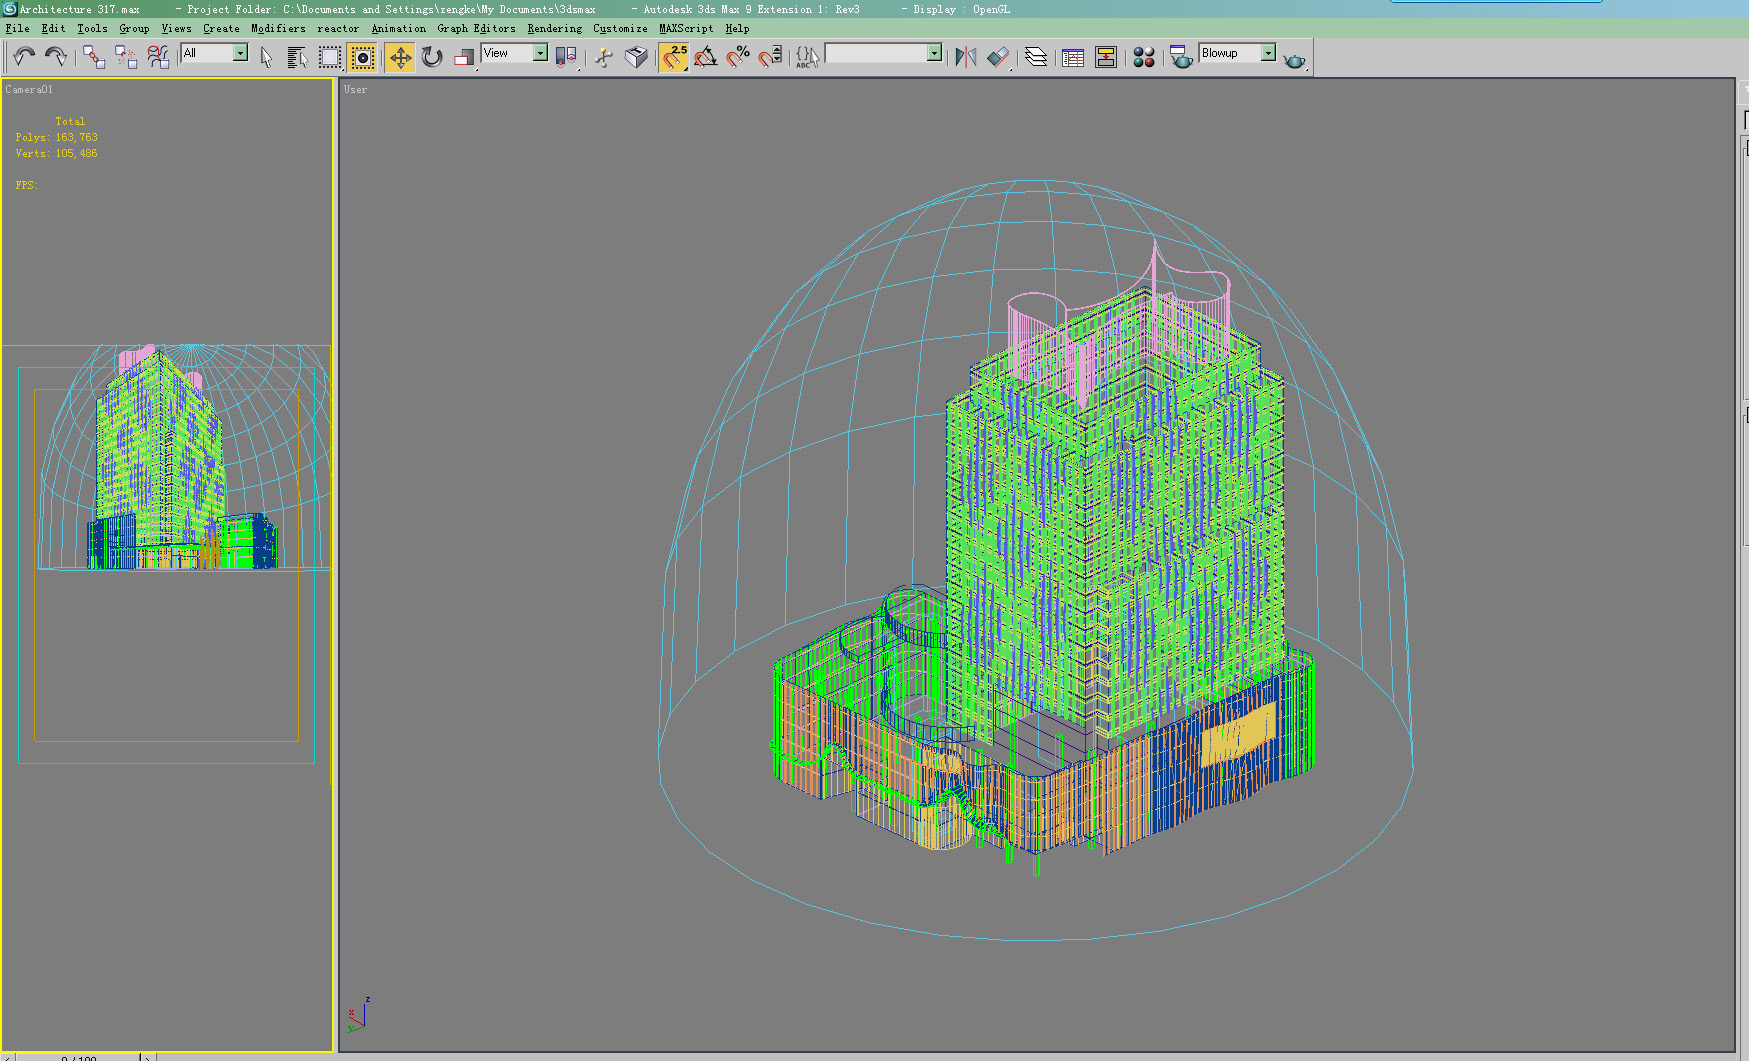
Task: Open Edit Named Selection Sets icon
Action: (x=807, y=57)
